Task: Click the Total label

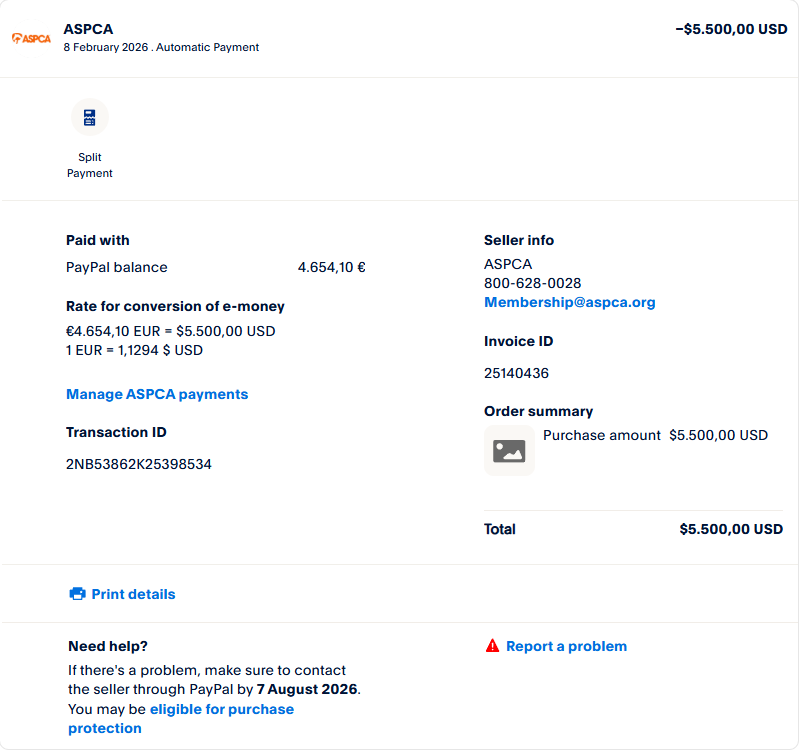Action: [500, 529]
